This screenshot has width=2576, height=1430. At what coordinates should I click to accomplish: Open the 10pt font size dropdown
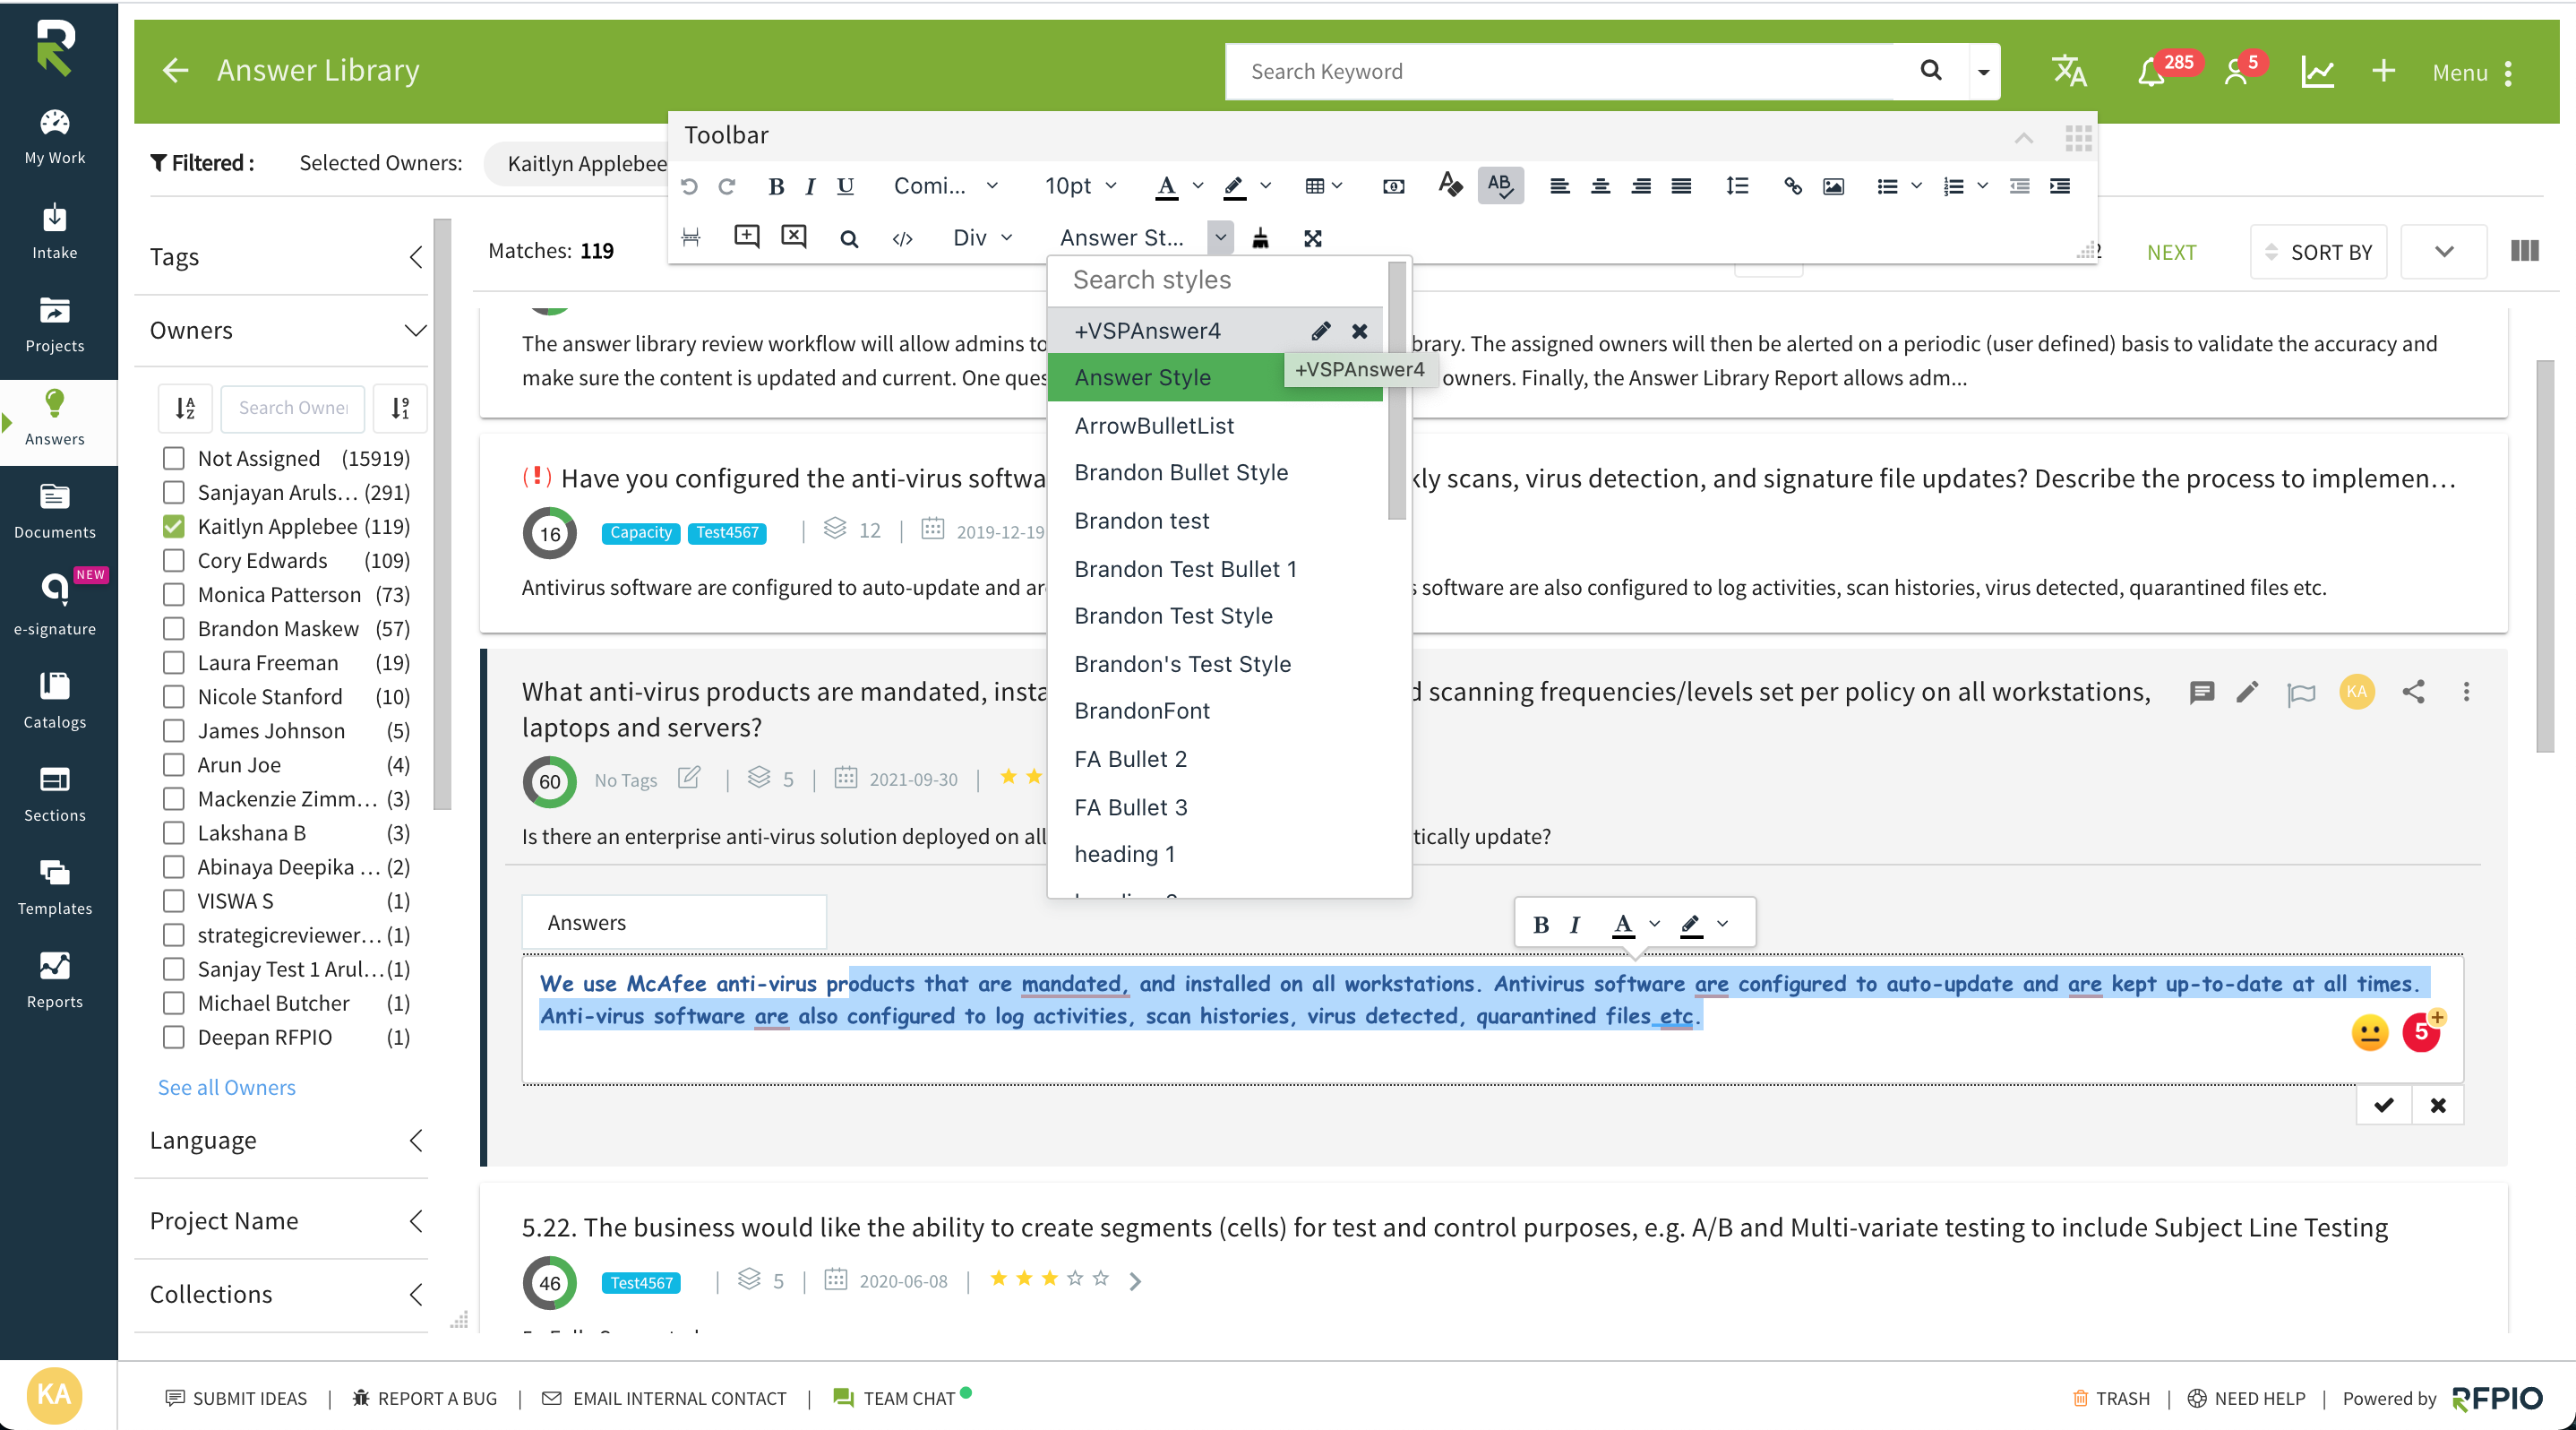1079,186
